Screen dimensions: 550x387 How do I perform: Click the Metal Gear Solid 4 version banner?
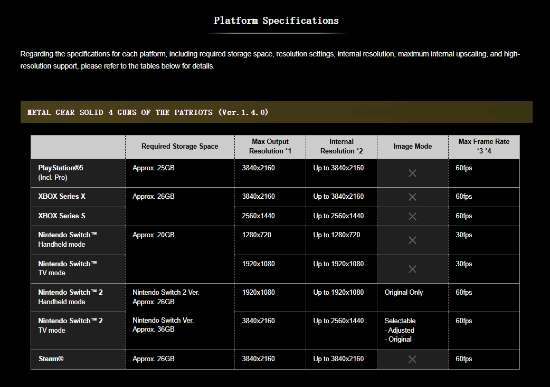276,112
